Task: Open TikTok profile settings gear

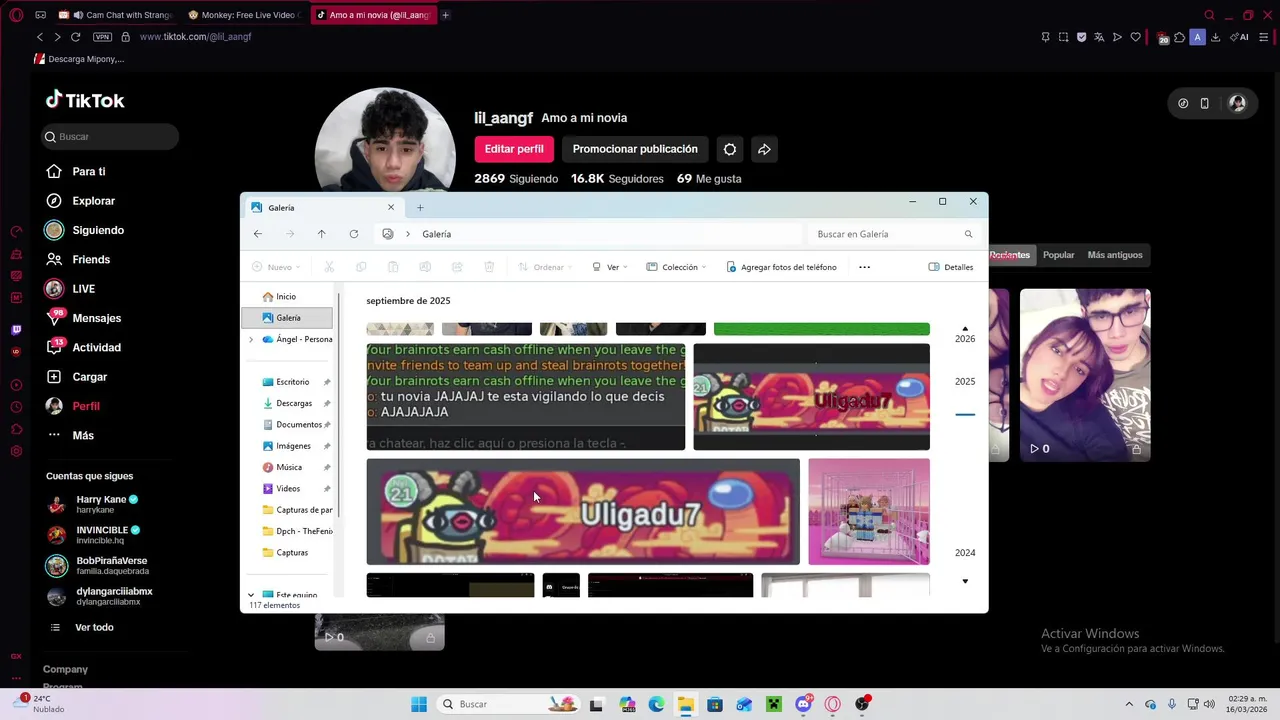Action: click(730, 149)
